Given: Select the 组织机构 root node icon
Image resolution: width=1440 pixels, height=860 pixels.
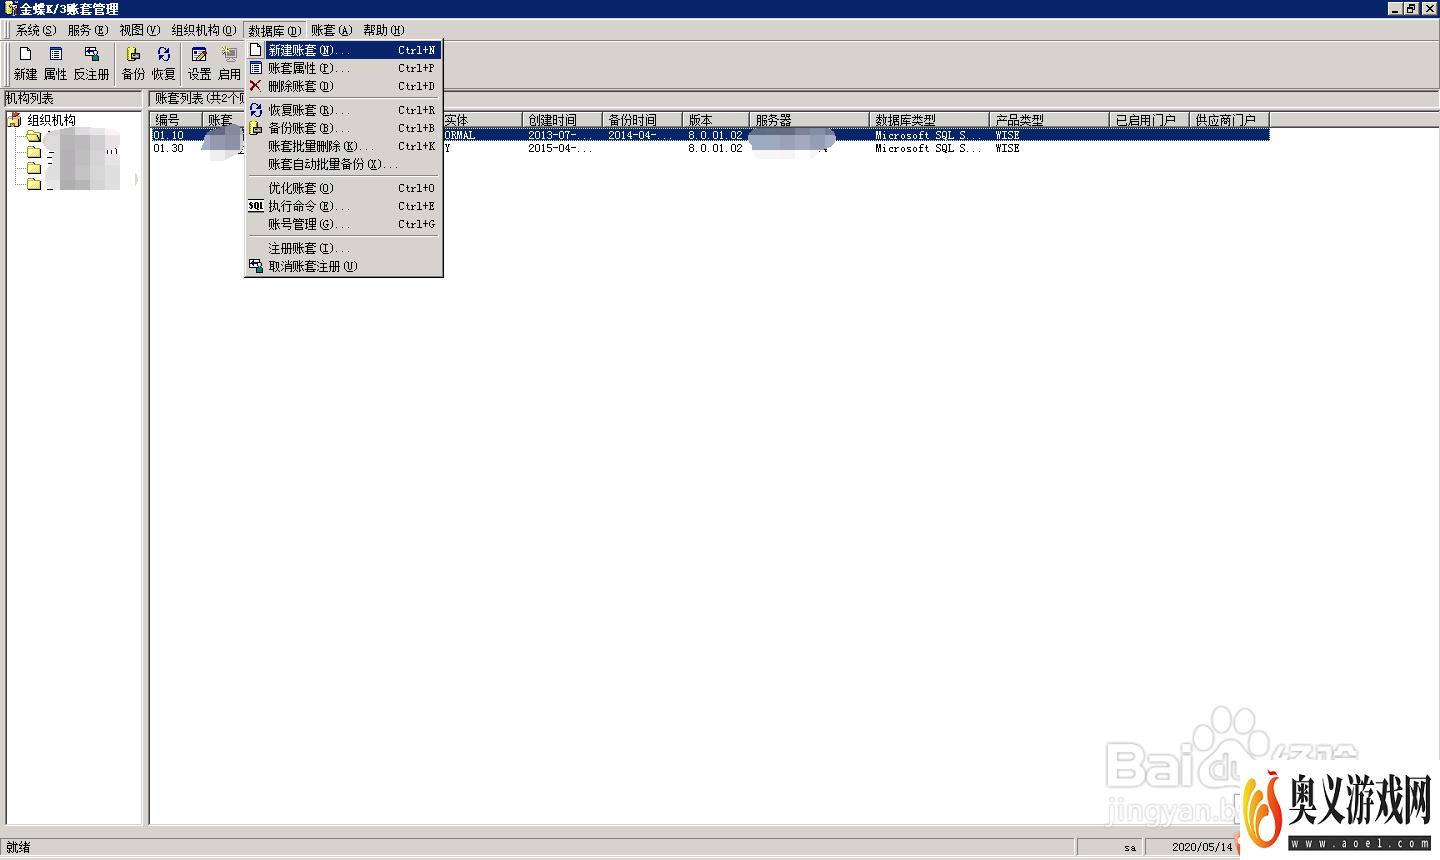Looking at the screenshot, I should pos(14,120).
